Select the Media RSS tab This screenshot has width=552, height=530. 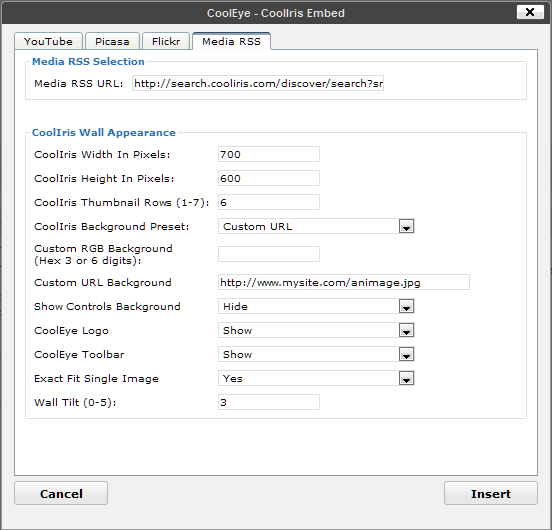point(231,41)
